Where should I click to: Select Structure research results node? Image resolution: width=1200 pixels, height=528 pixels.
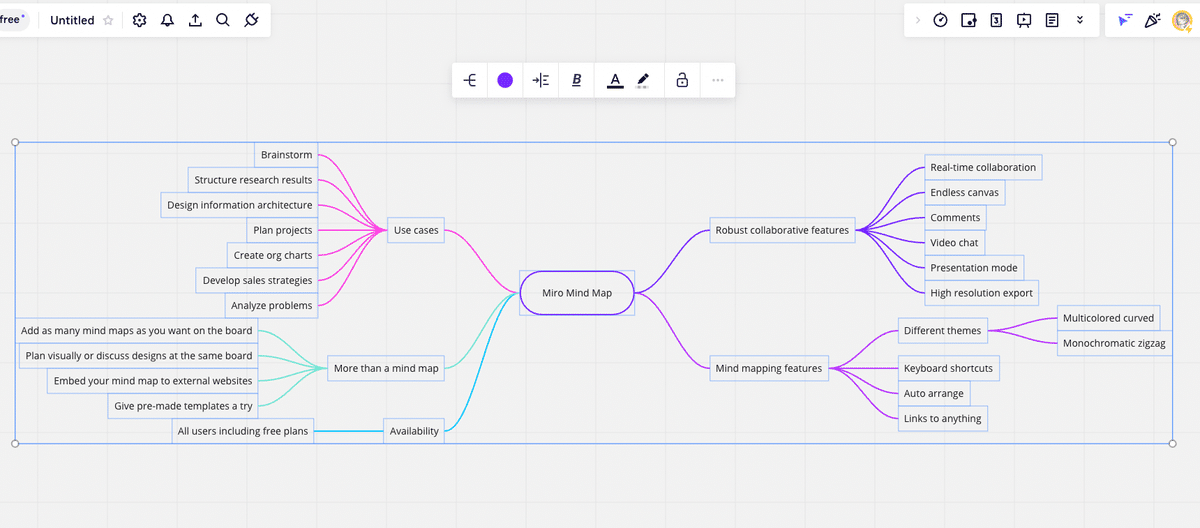[253, 180]
